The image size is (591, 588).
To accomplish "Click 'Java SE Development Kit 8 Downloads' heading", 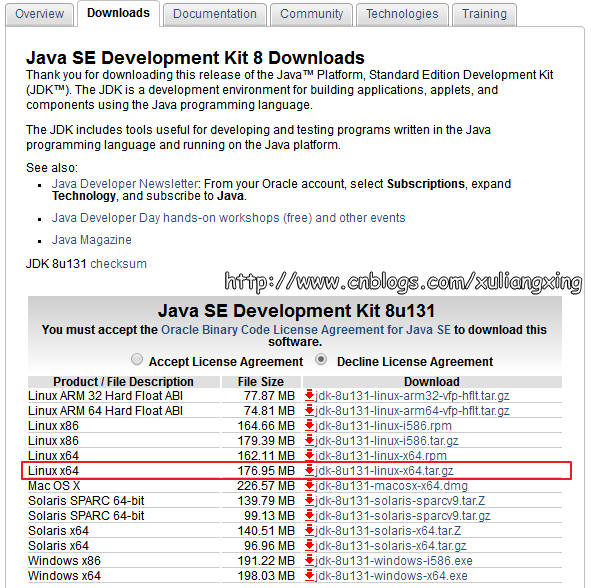I will click(x=195, y=58).
